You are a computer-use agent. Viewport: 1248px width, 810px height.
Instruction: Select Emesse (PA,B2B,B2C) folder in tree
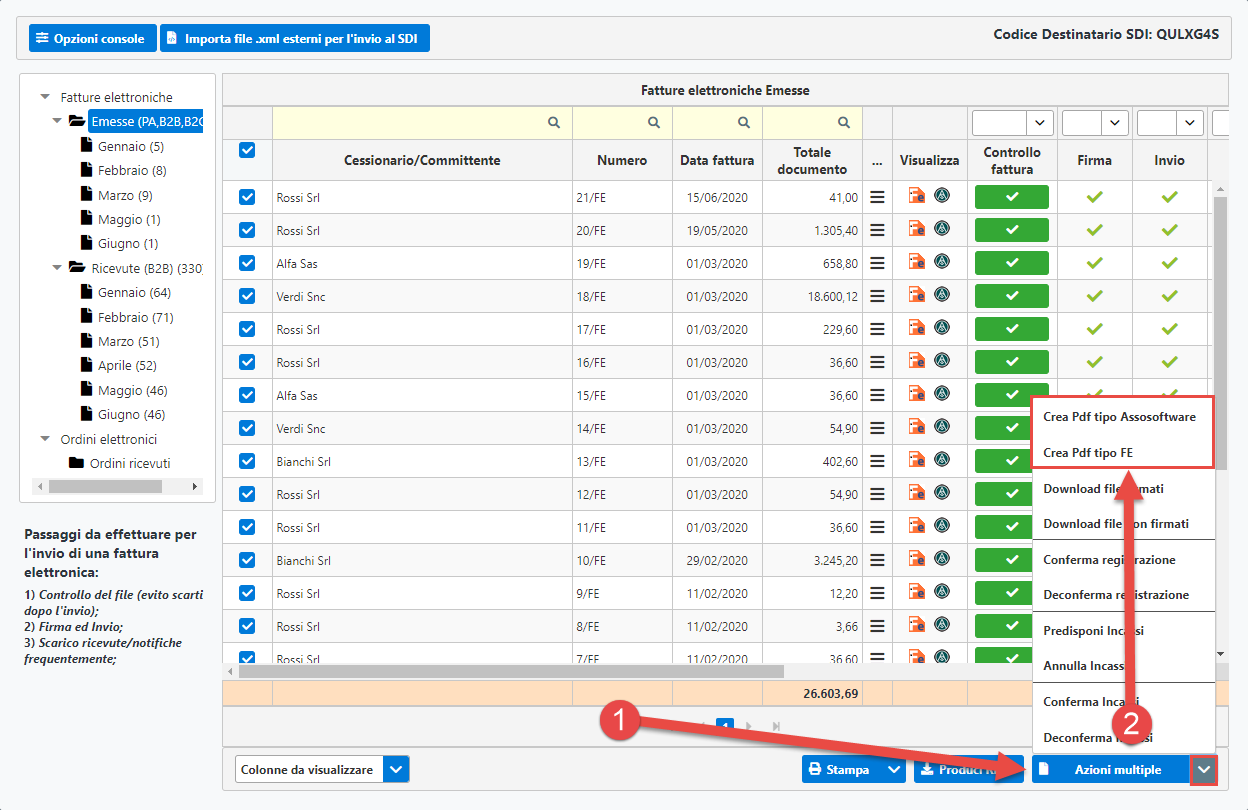coord(144,121)
